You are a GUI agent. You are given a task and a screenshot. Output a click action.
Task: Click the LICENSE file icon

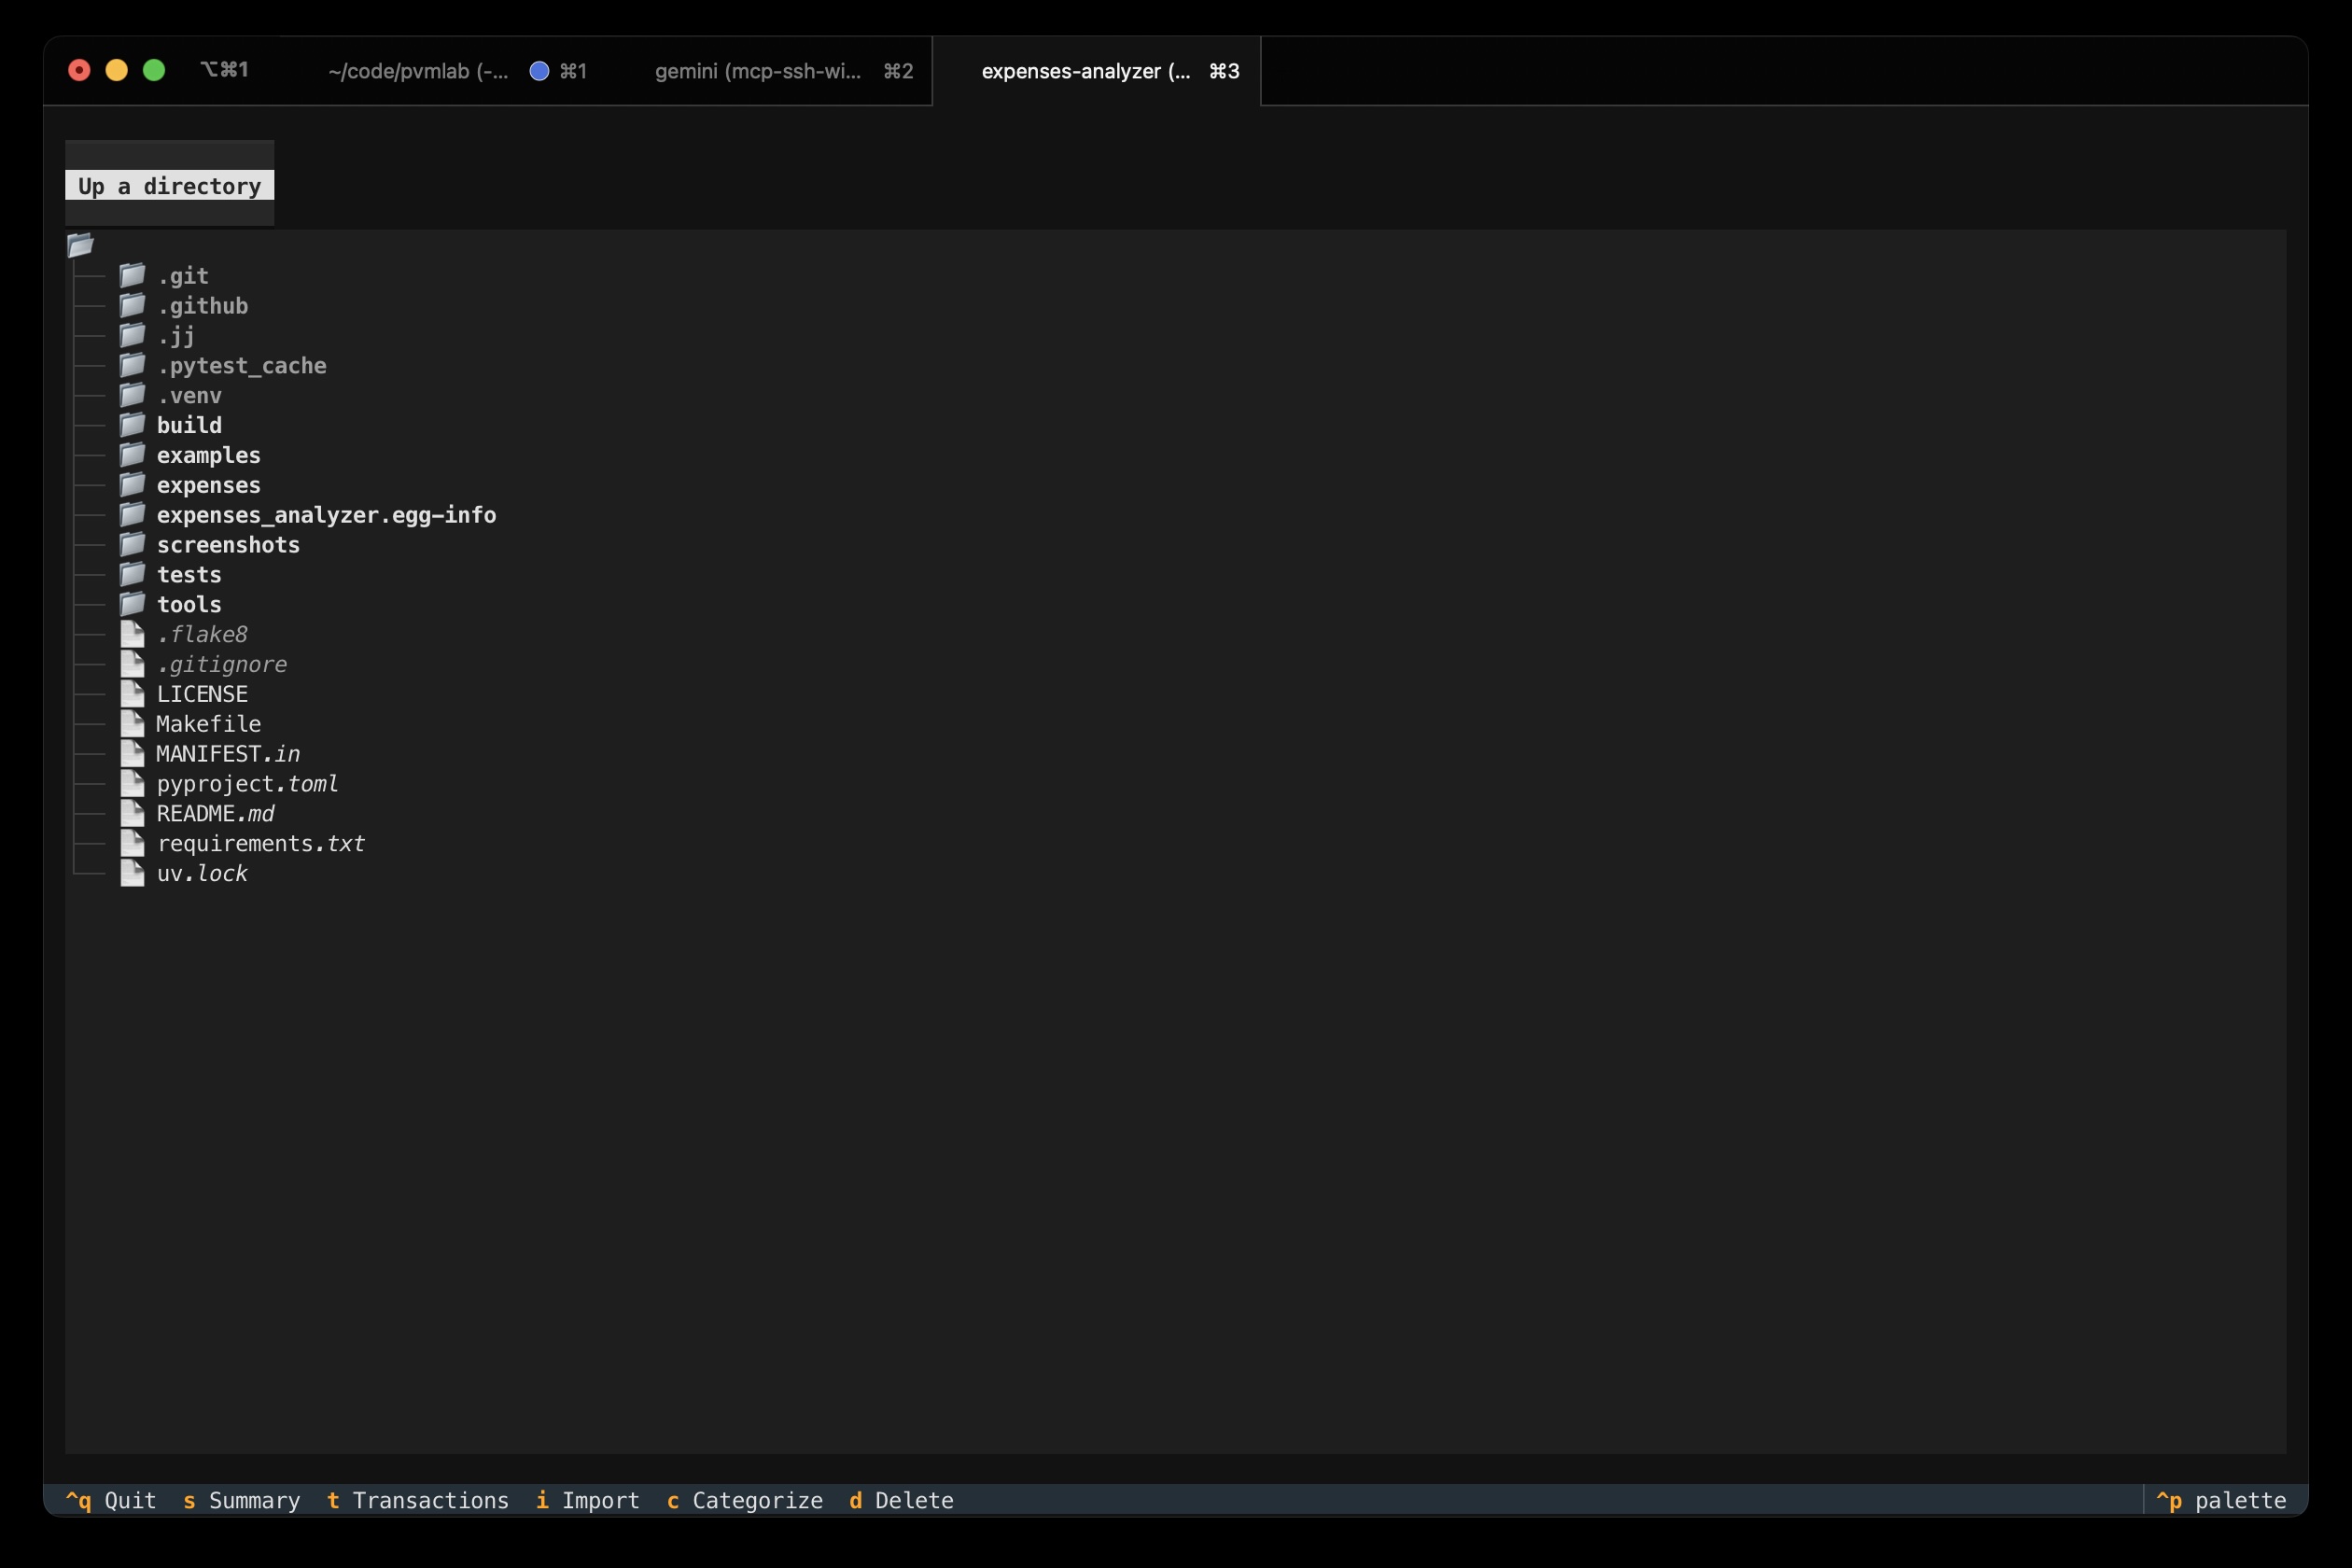(134, 693)
